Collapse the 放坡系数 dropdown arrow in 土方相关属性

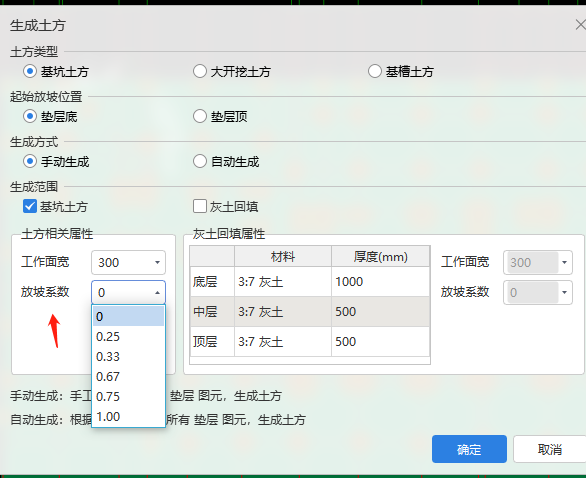pyautogui.click(x=157, y=292)
